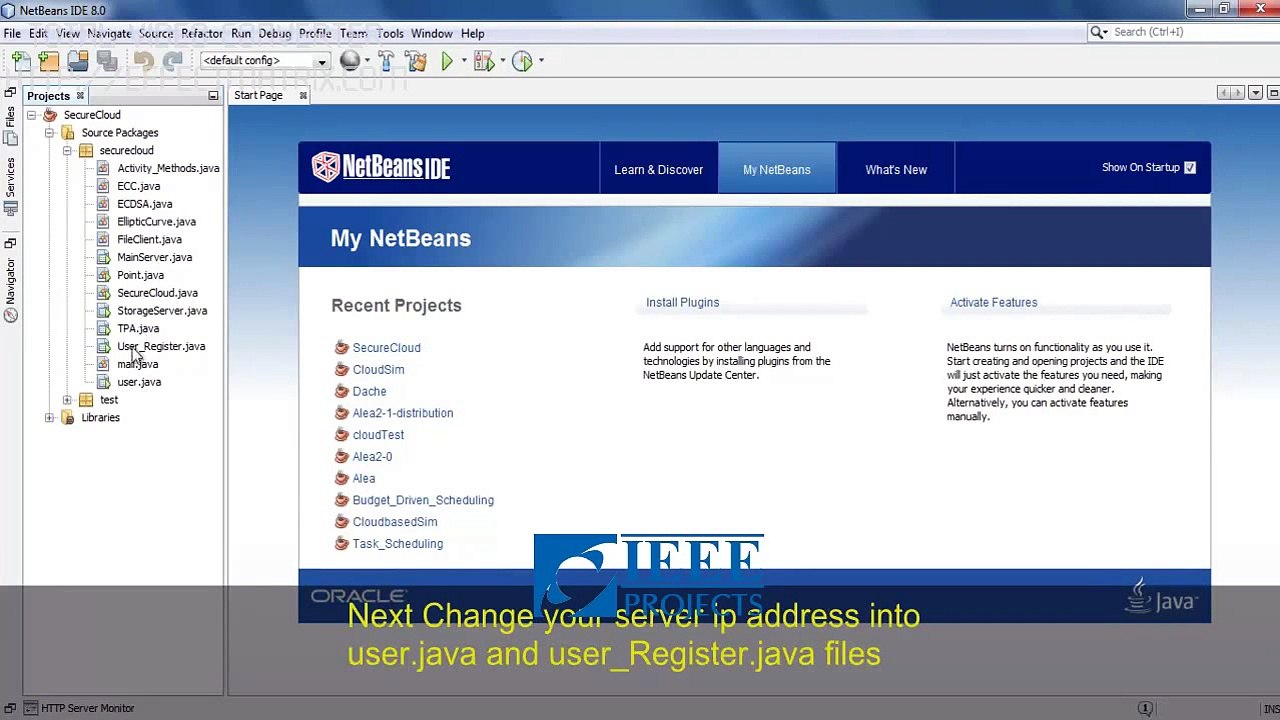Click HTTP Server Monitor label
The height and width of the screenshot is (720, 1280).
click(x=87, y=708)
